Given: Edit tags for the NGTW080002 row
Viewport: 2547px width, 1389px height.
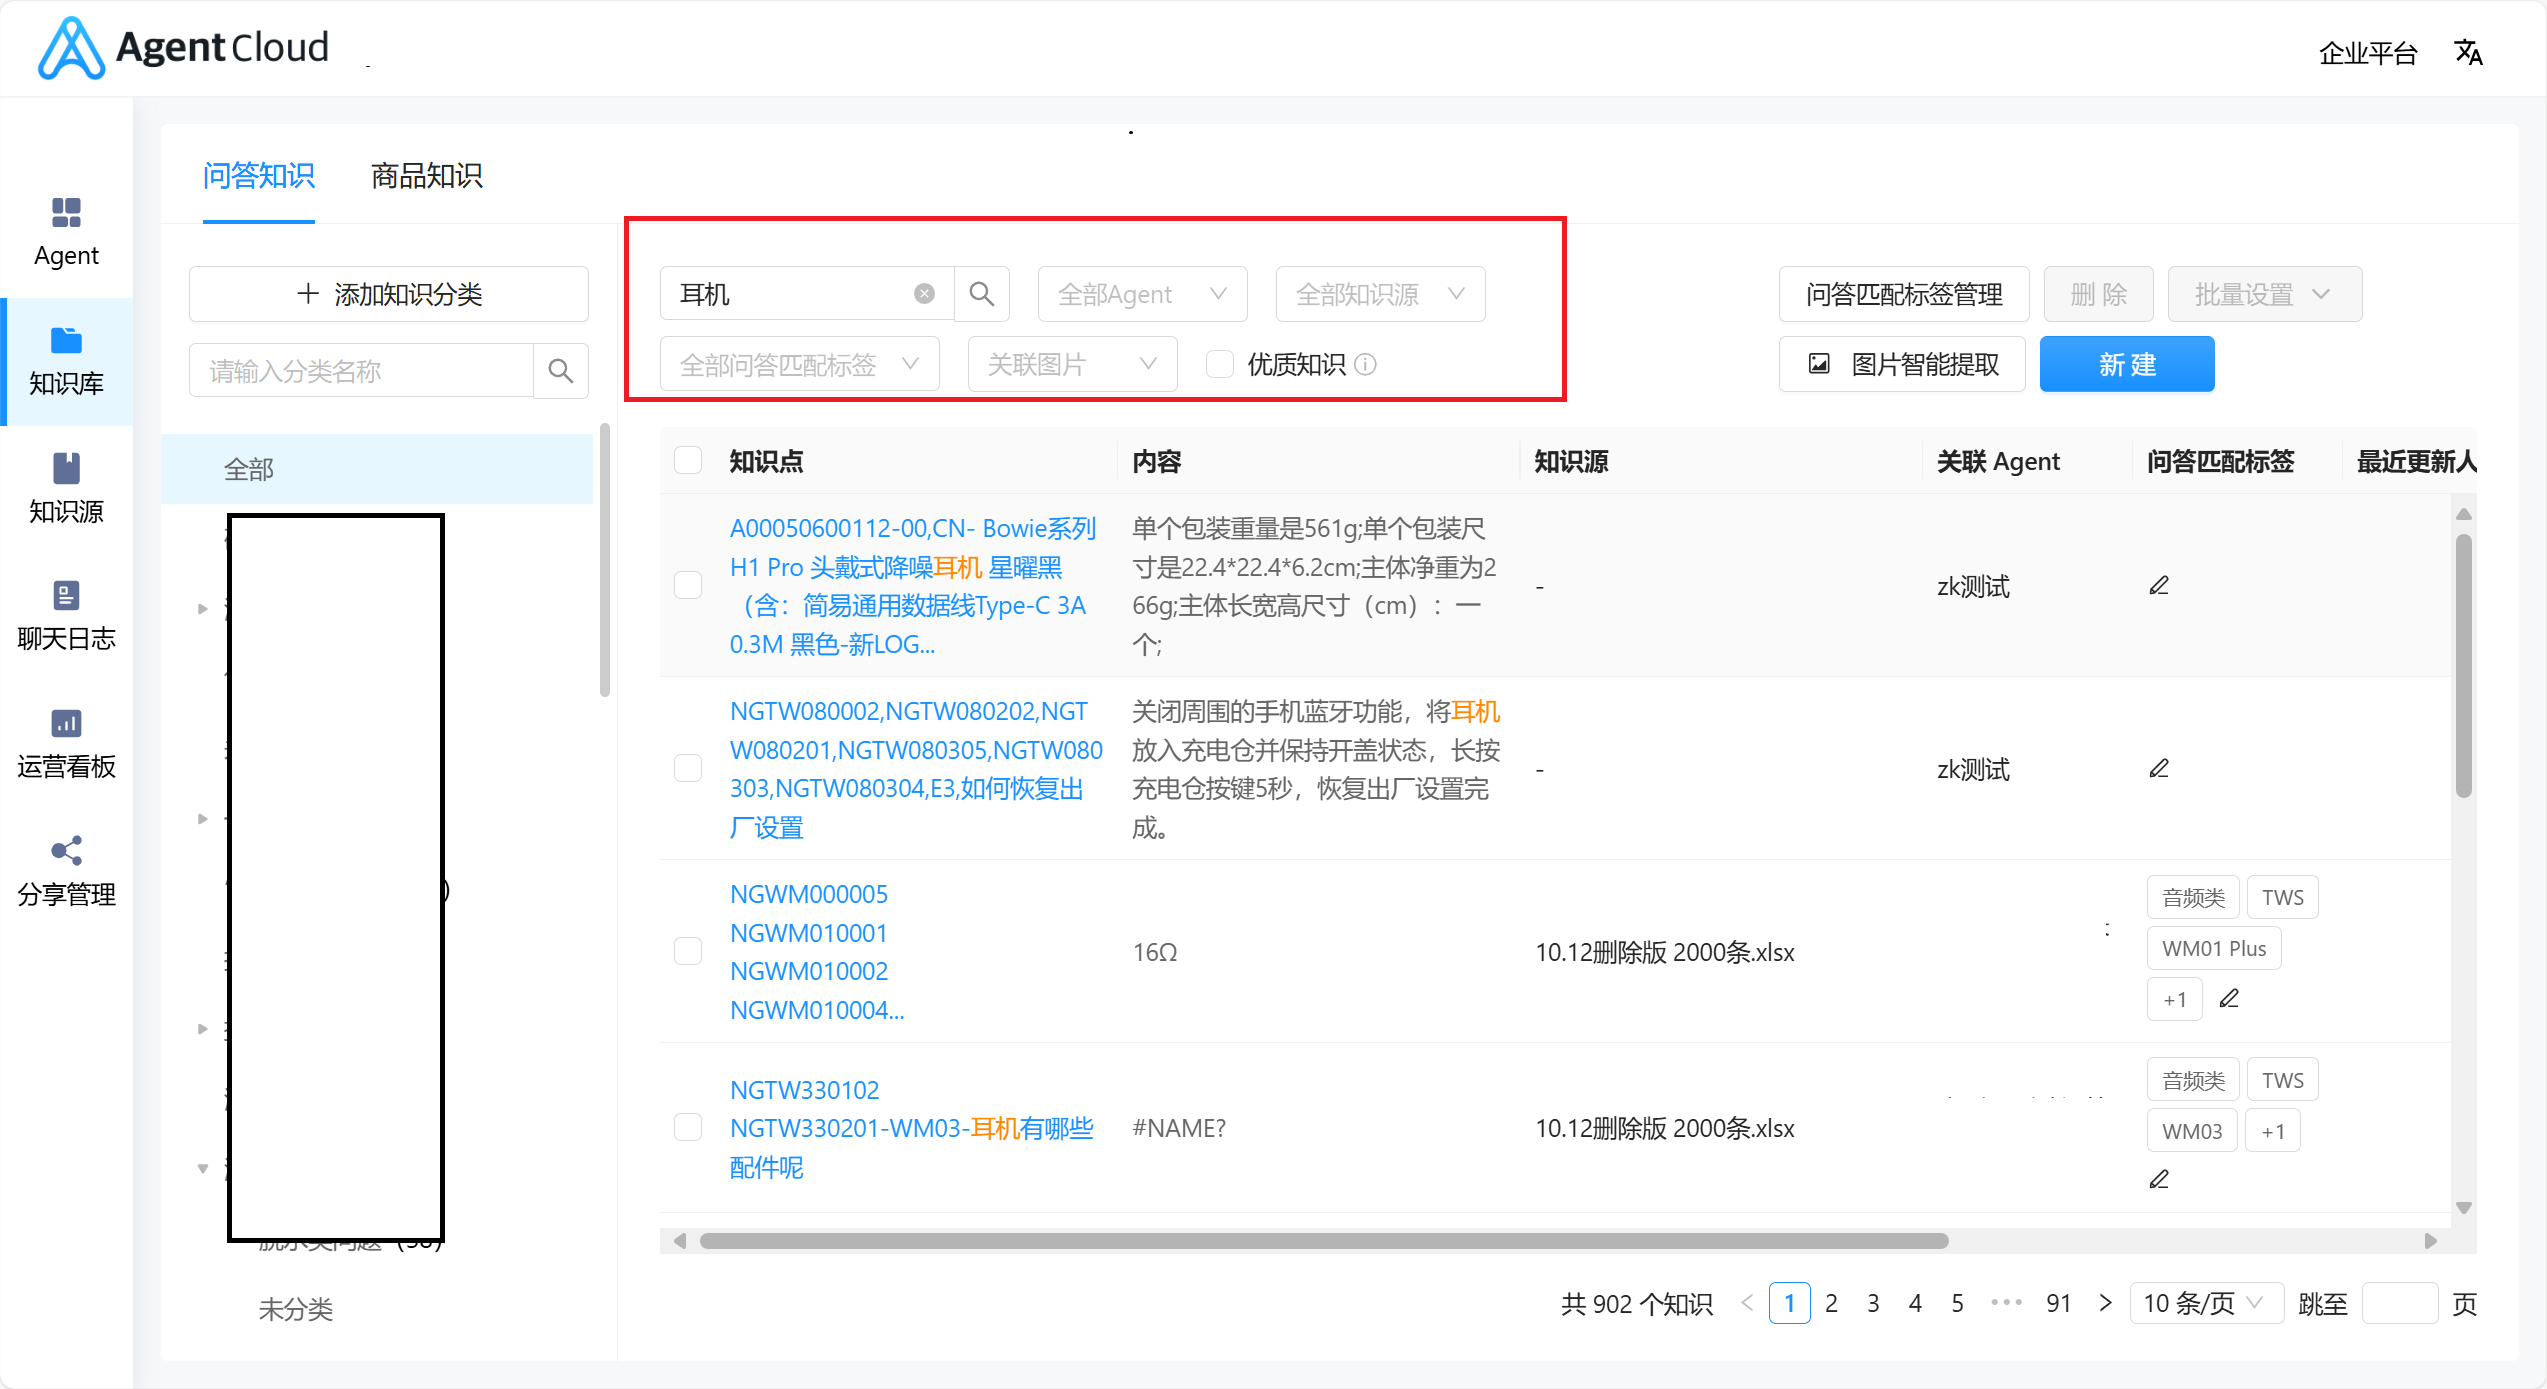Looking at the screenshot, I should click(2159, 768).
